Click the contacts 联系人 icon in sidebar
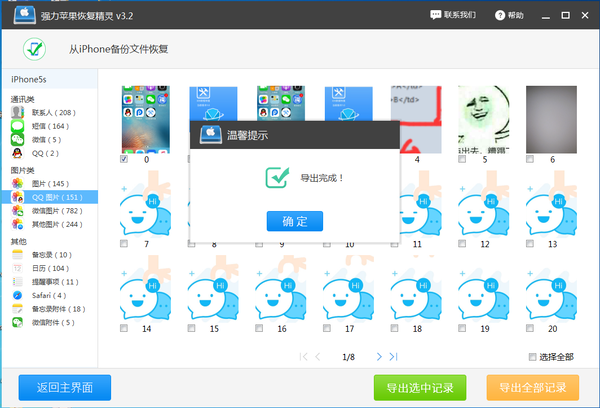 (17, 113)
